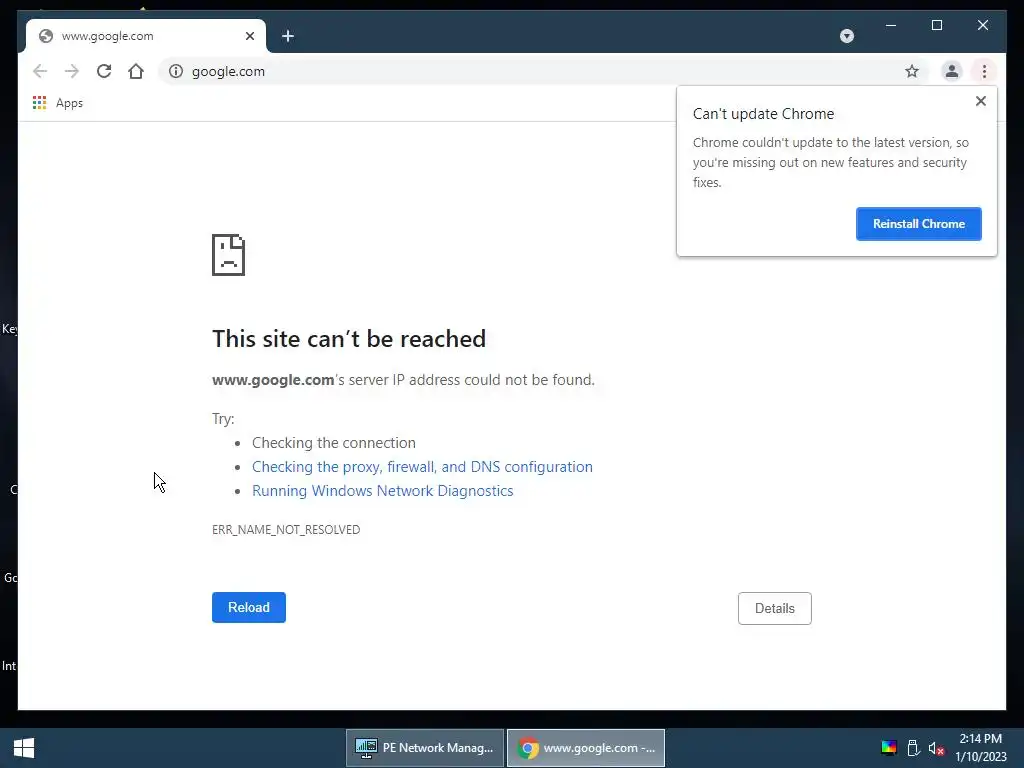The height and width of the screenshot is (768, 1024).
Task: Bookmark this page with the star icon
Action: point(912,71)
